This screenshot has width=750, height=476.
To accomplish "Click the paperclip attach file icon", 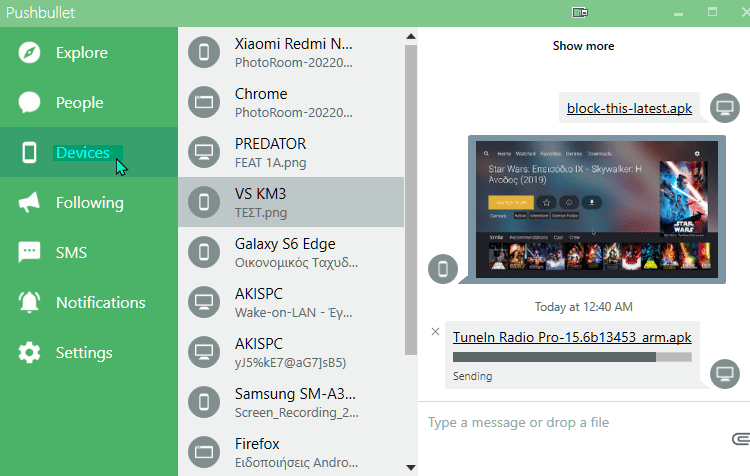I will 741,439.
